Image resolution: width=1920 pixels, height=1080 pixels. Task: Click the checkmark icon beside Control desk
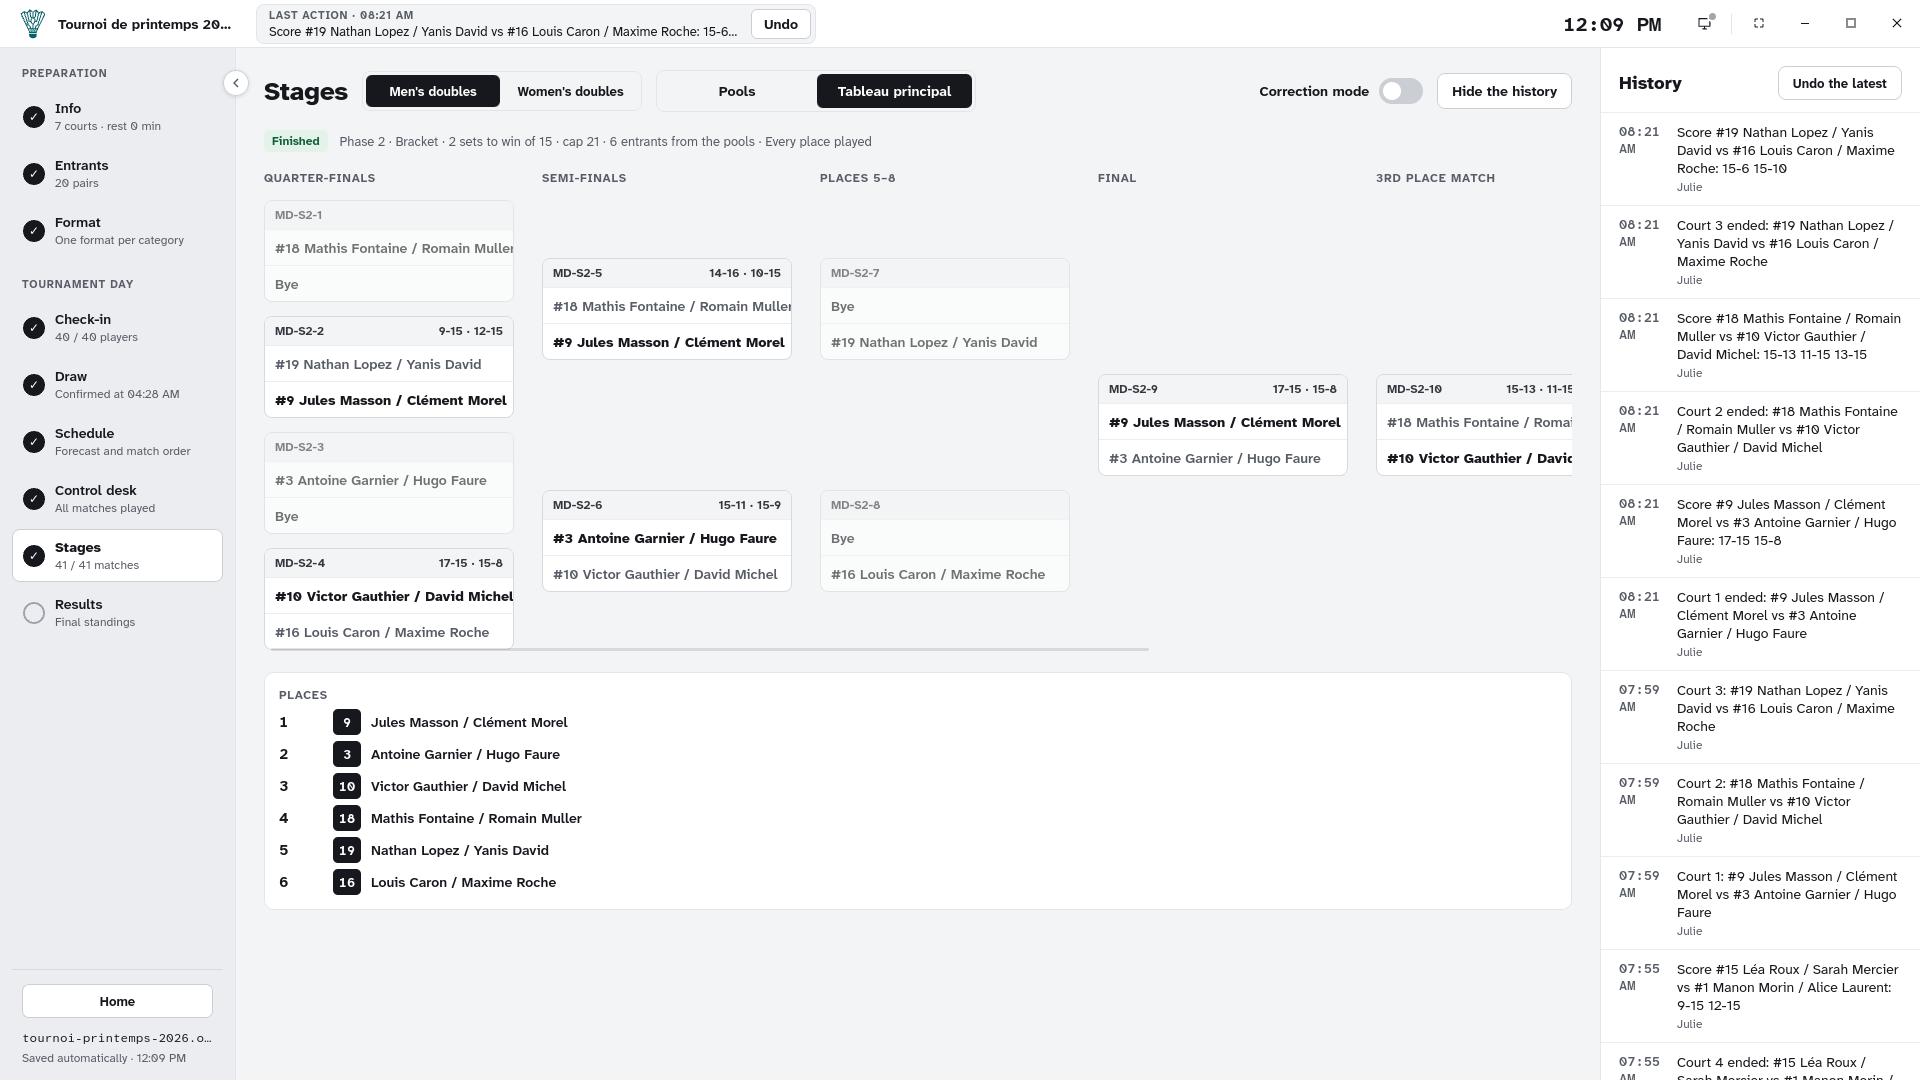tap(34, 499)
